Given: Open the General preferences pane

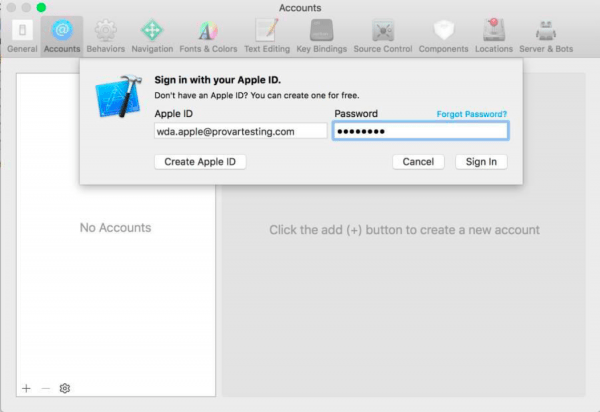Looking at the screenshot, I should pyautogui.click(x=22, y=36).
